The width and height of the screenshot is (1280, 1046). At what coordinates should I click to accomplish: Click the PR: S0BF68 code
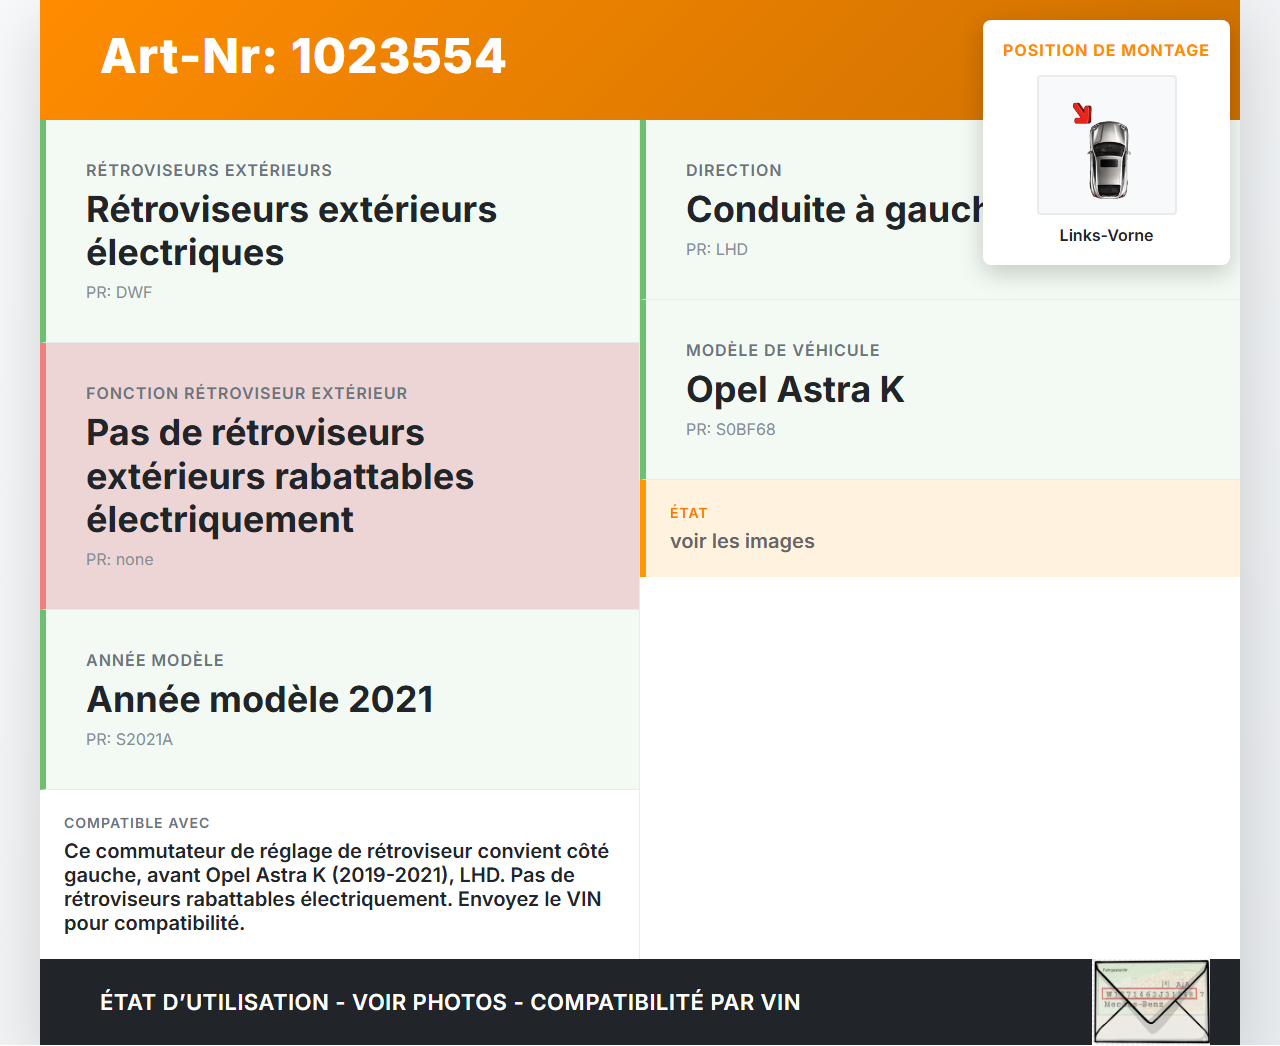731,430
